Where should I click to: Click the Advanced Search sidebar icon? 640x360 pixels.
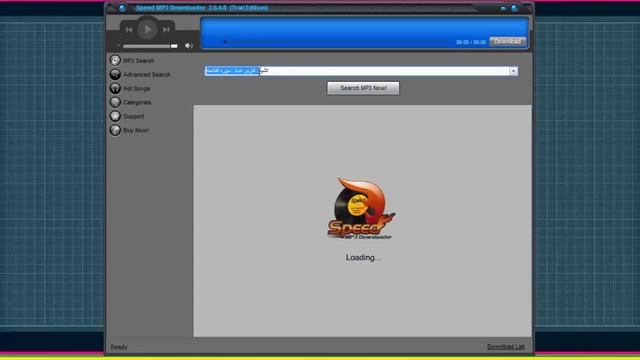pyautogui.click(x=115, y=74)
